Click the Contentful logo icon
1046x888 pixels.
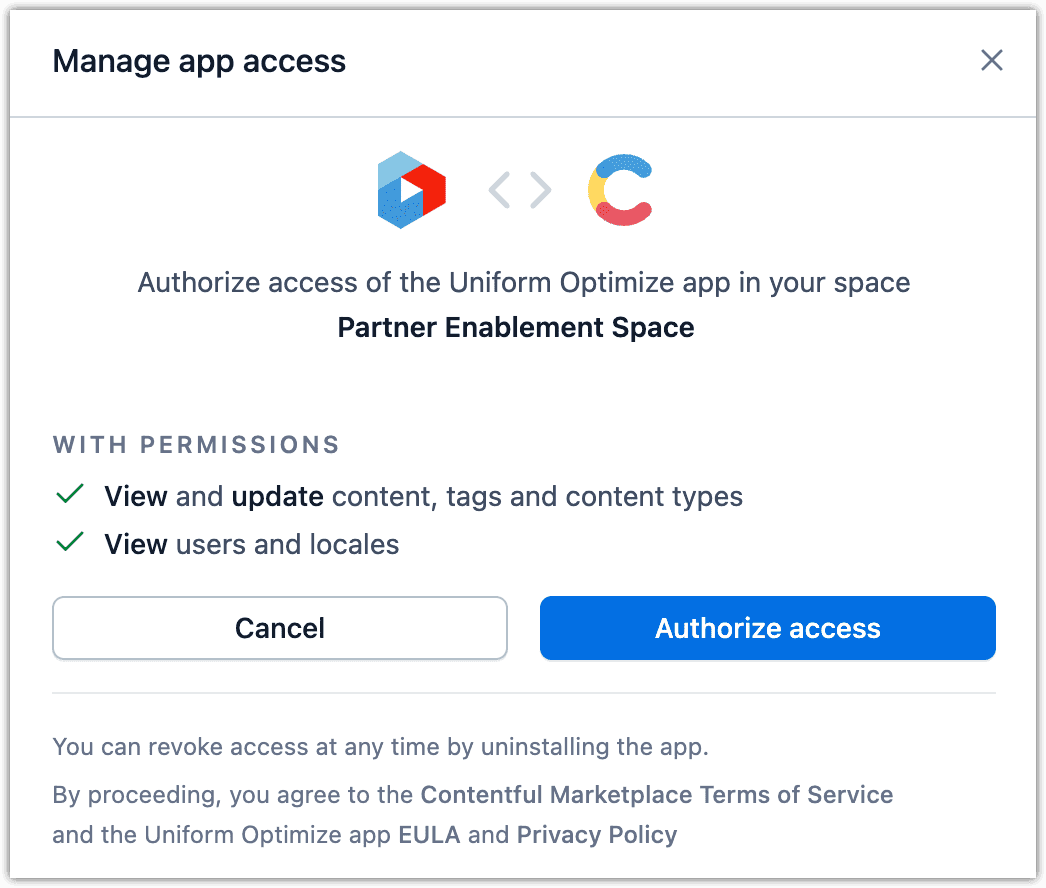620,190
